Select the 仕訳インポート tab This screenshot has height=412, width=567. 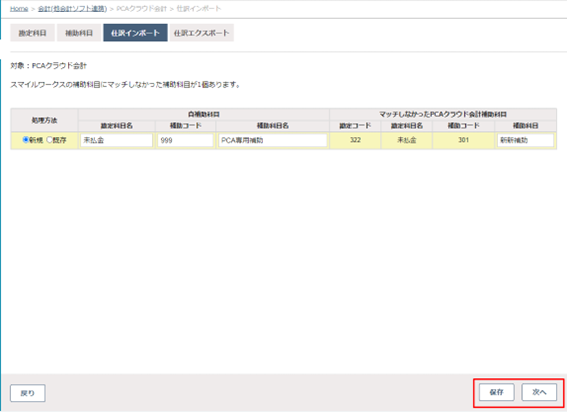(135, 33)
